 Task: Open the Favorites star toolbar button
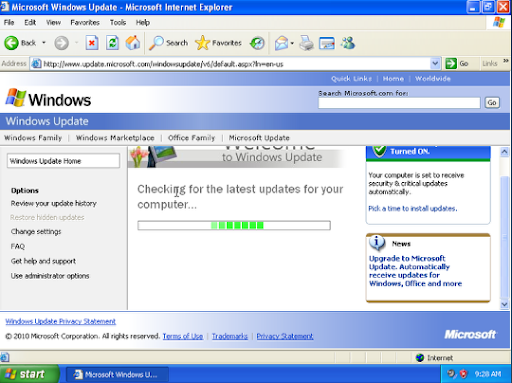218,43
